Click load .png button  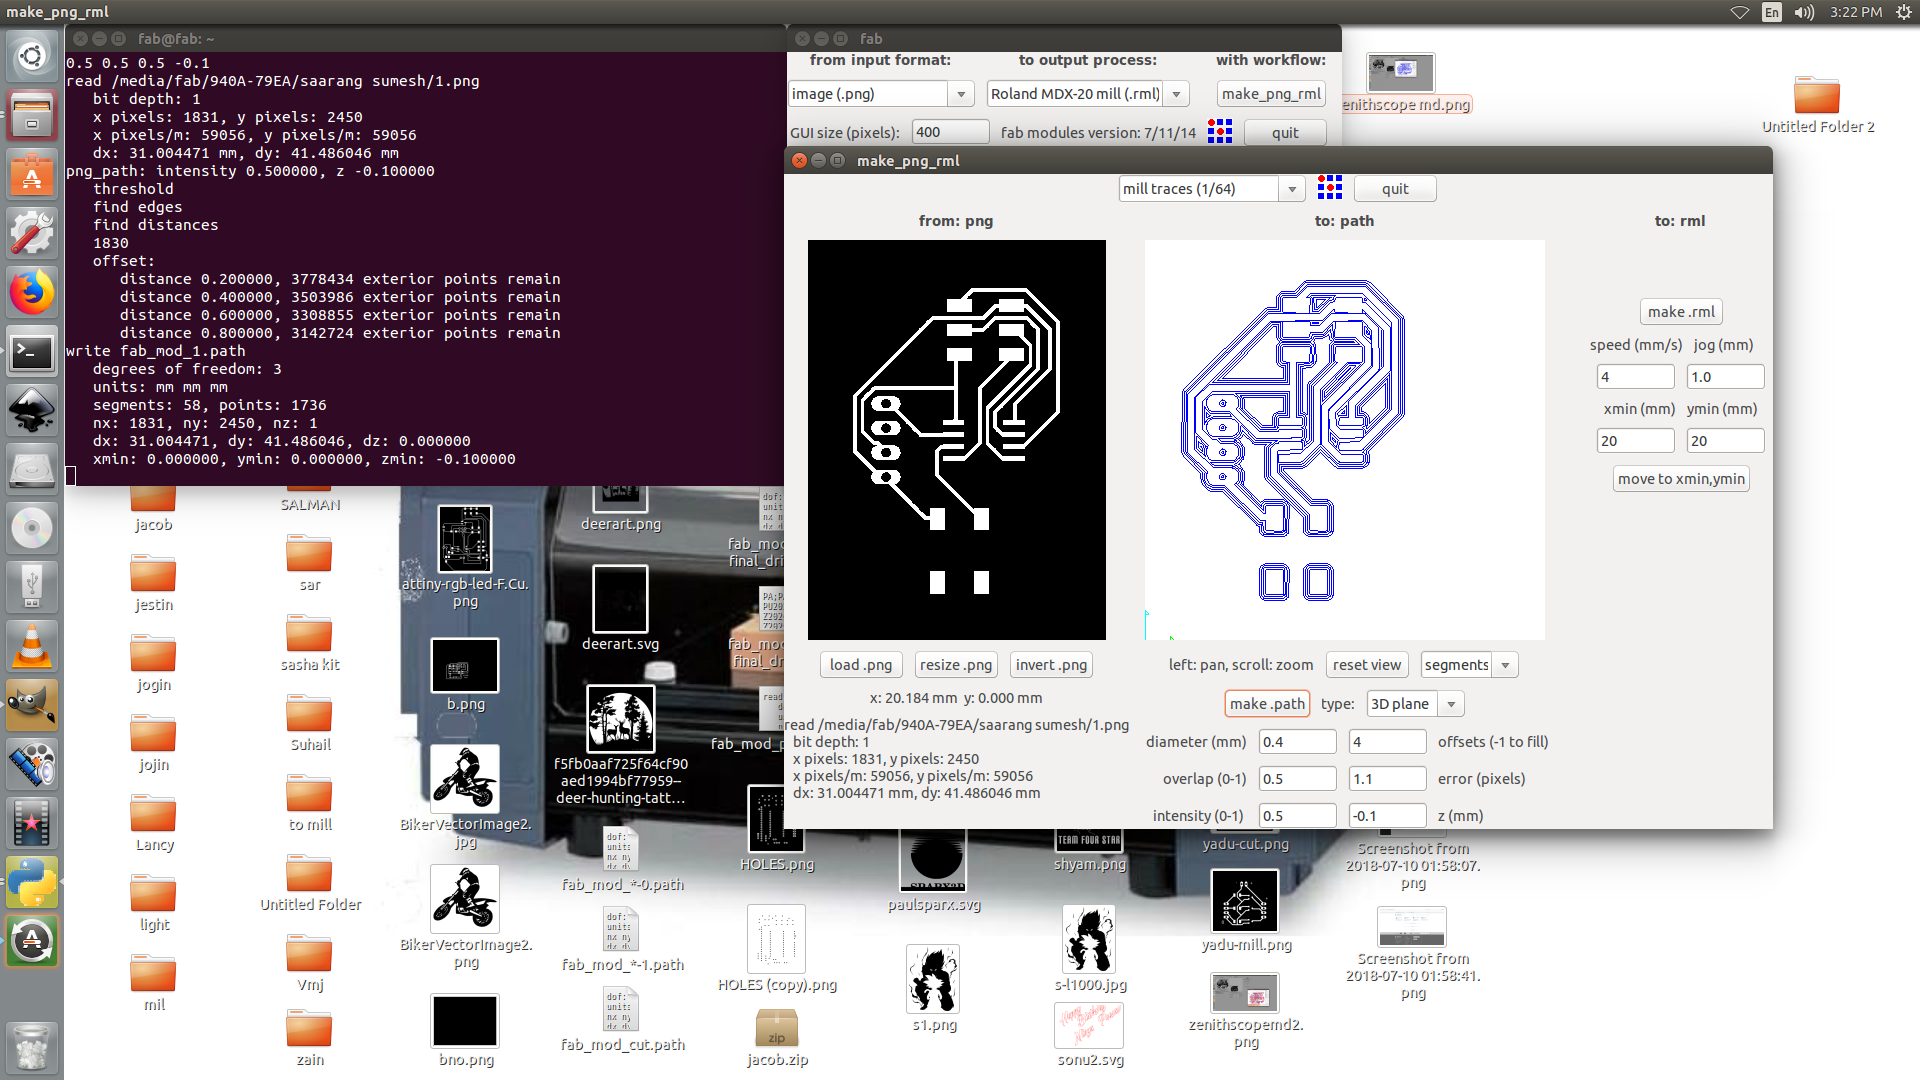pyautogui.click(x=861, y=665)
